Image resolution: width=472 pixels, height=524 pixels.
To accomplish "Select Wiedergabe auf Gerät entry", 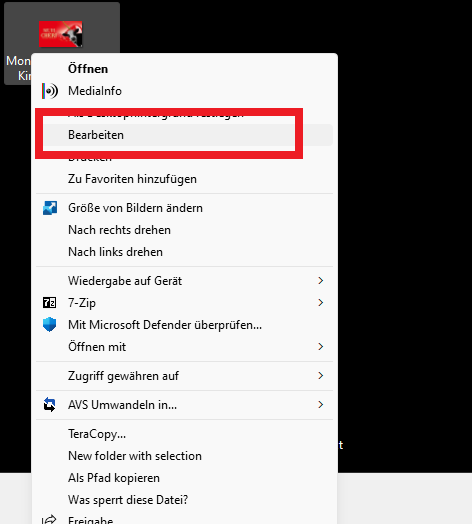I will pos(125,281).
